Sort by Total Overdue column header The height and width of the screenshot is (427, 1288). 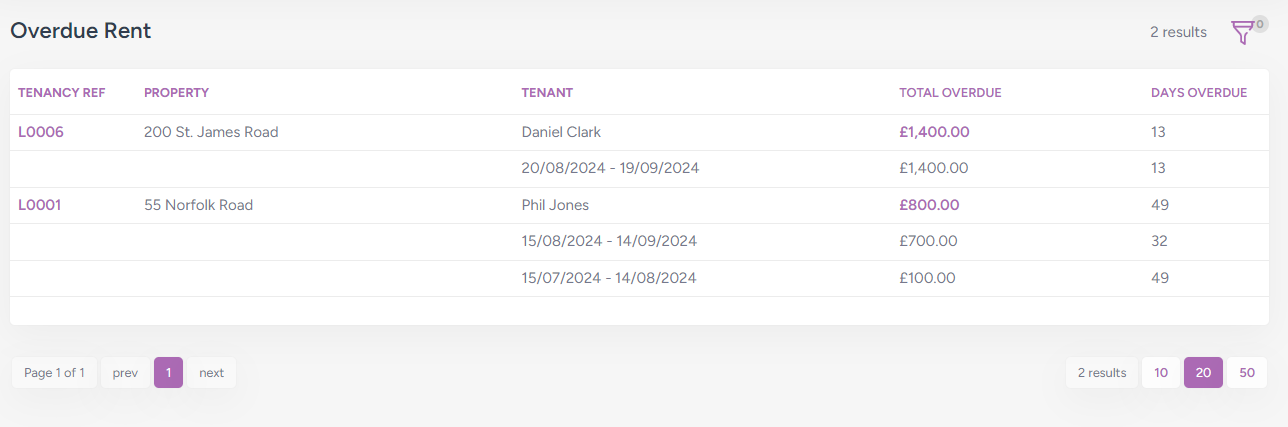pos(950,93)
